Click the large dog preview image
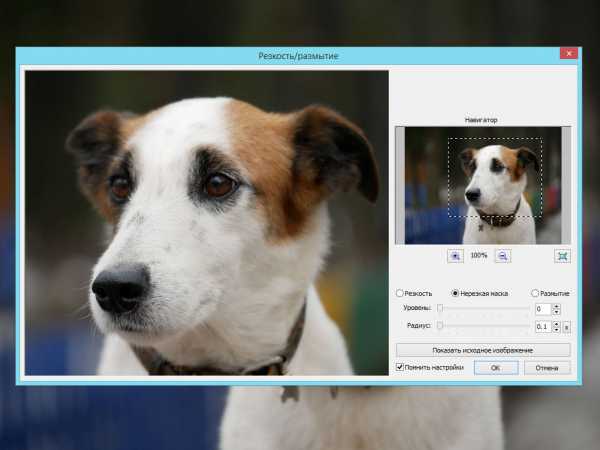Screen dimensions: 600x450 [x=207, y=223]
